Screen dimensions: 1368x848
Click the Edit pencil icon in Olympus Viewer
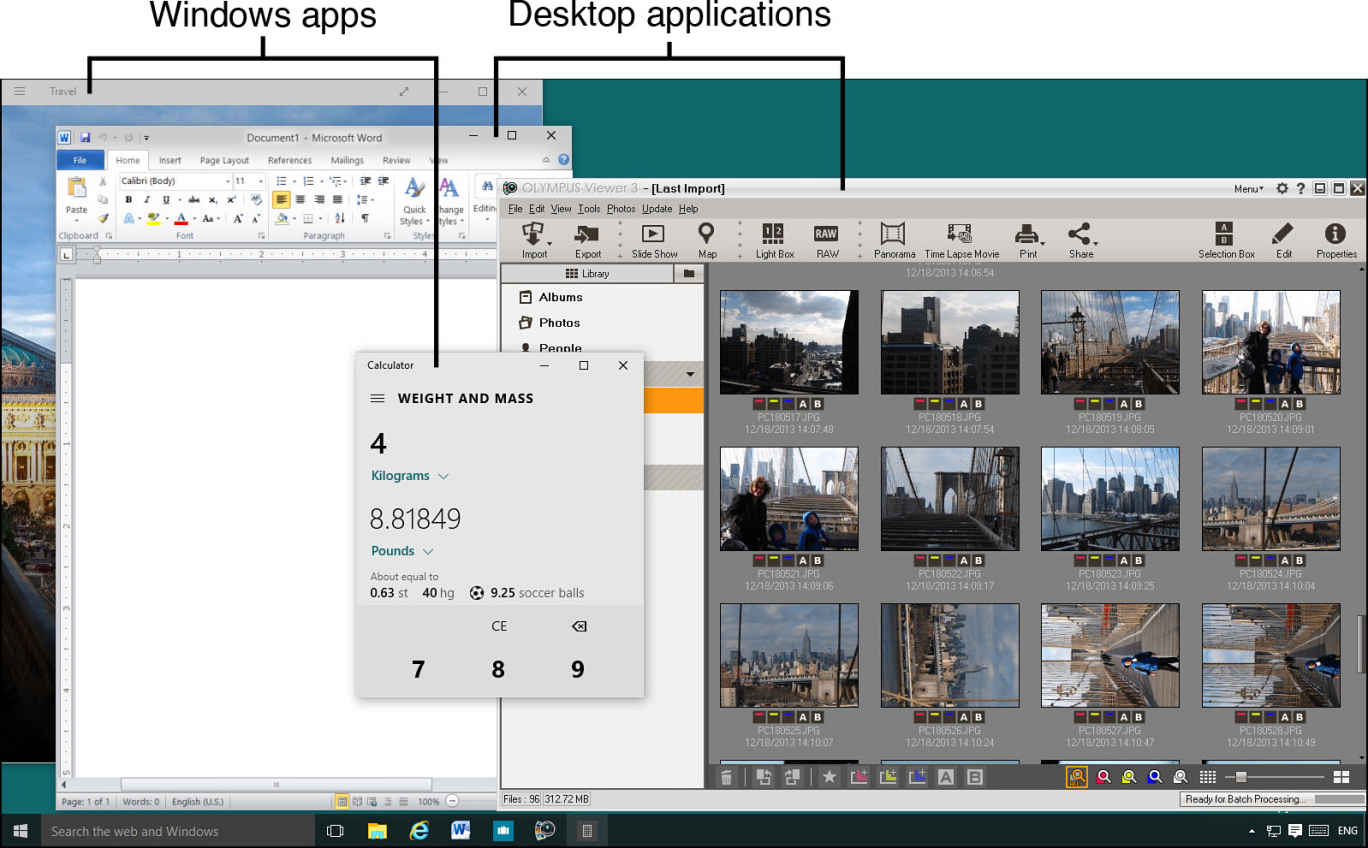tap(1283, 233)
